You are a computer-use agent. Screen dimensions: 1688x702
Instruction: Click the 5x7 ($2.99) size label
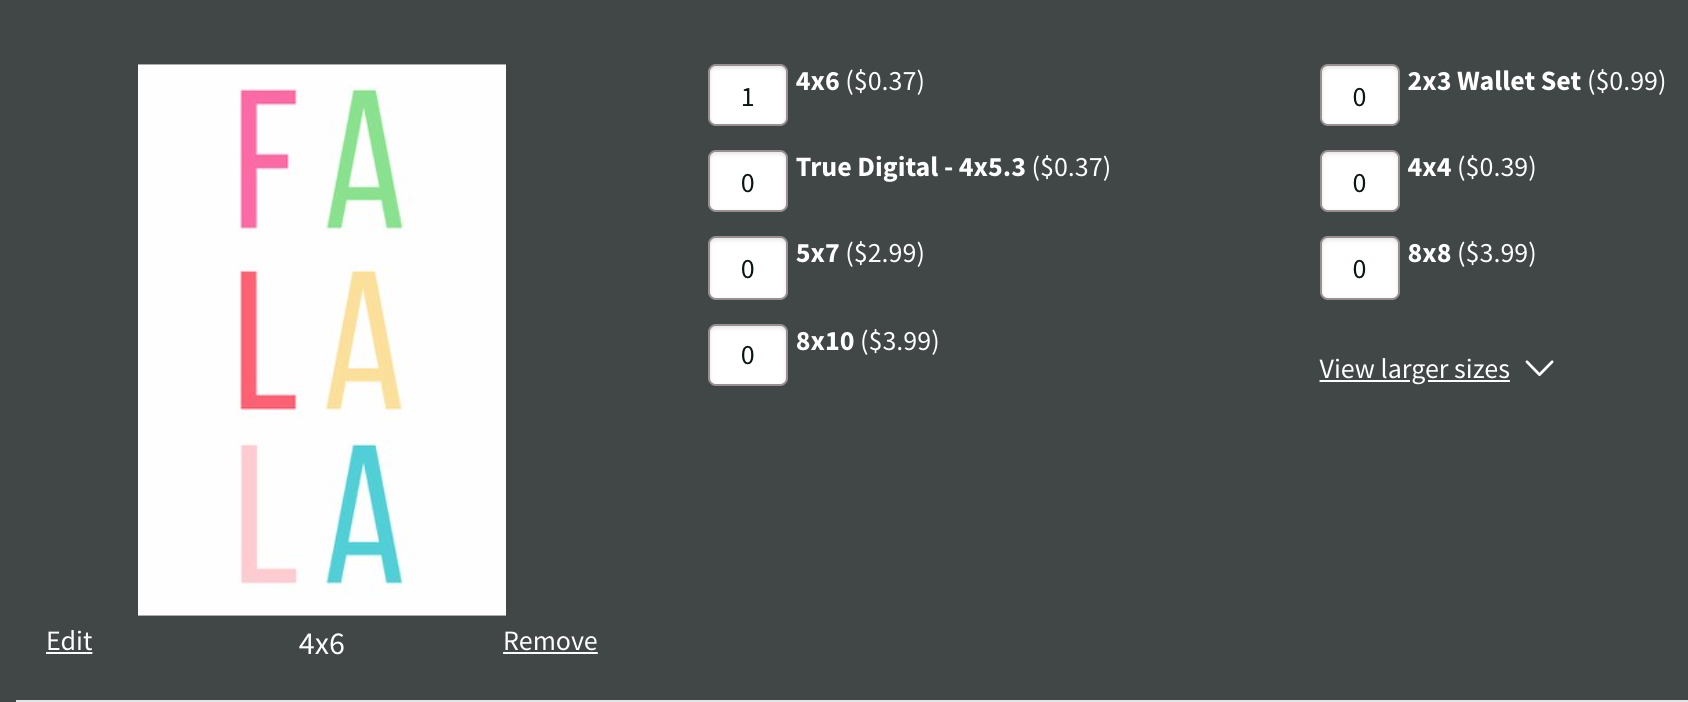coord(859,253)
